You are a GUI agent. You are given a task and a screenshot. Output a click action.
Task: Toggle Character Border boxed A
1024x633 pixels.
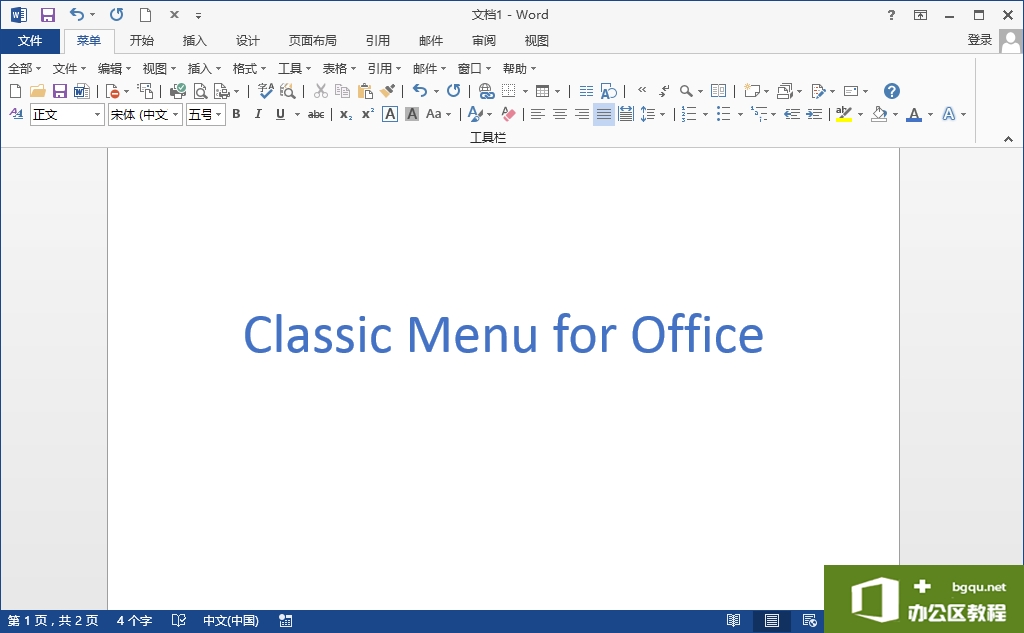point(390,114)
